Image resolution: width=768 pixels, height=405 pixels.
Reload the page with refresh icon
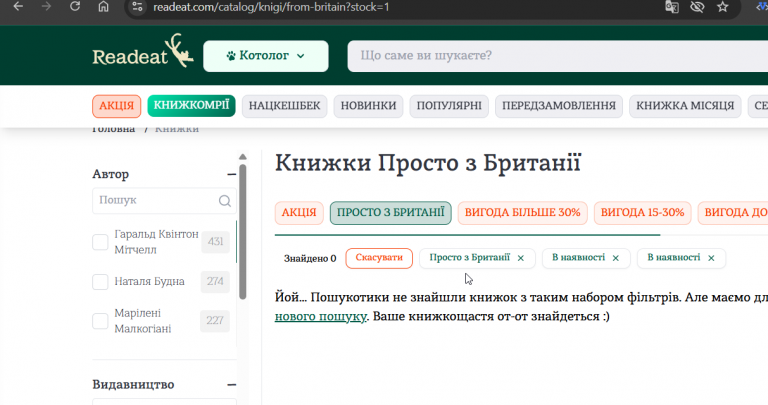coord(74,6)
